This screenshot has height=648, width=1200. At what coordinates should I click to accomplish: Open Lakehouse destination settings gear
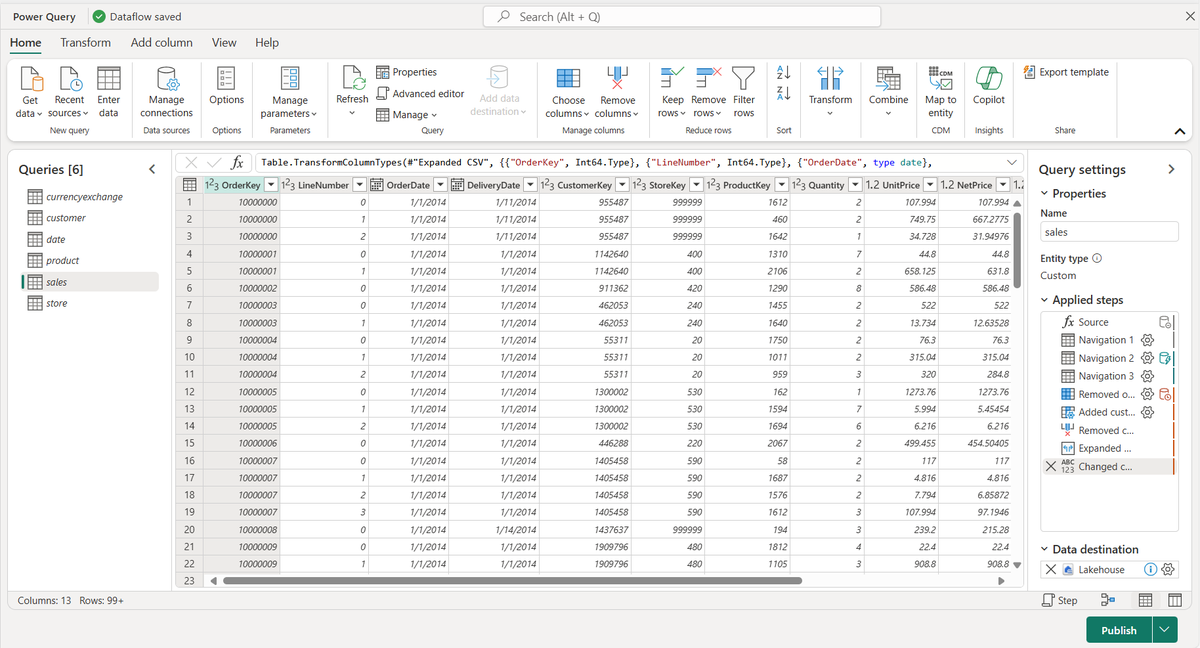[1168, 569]
